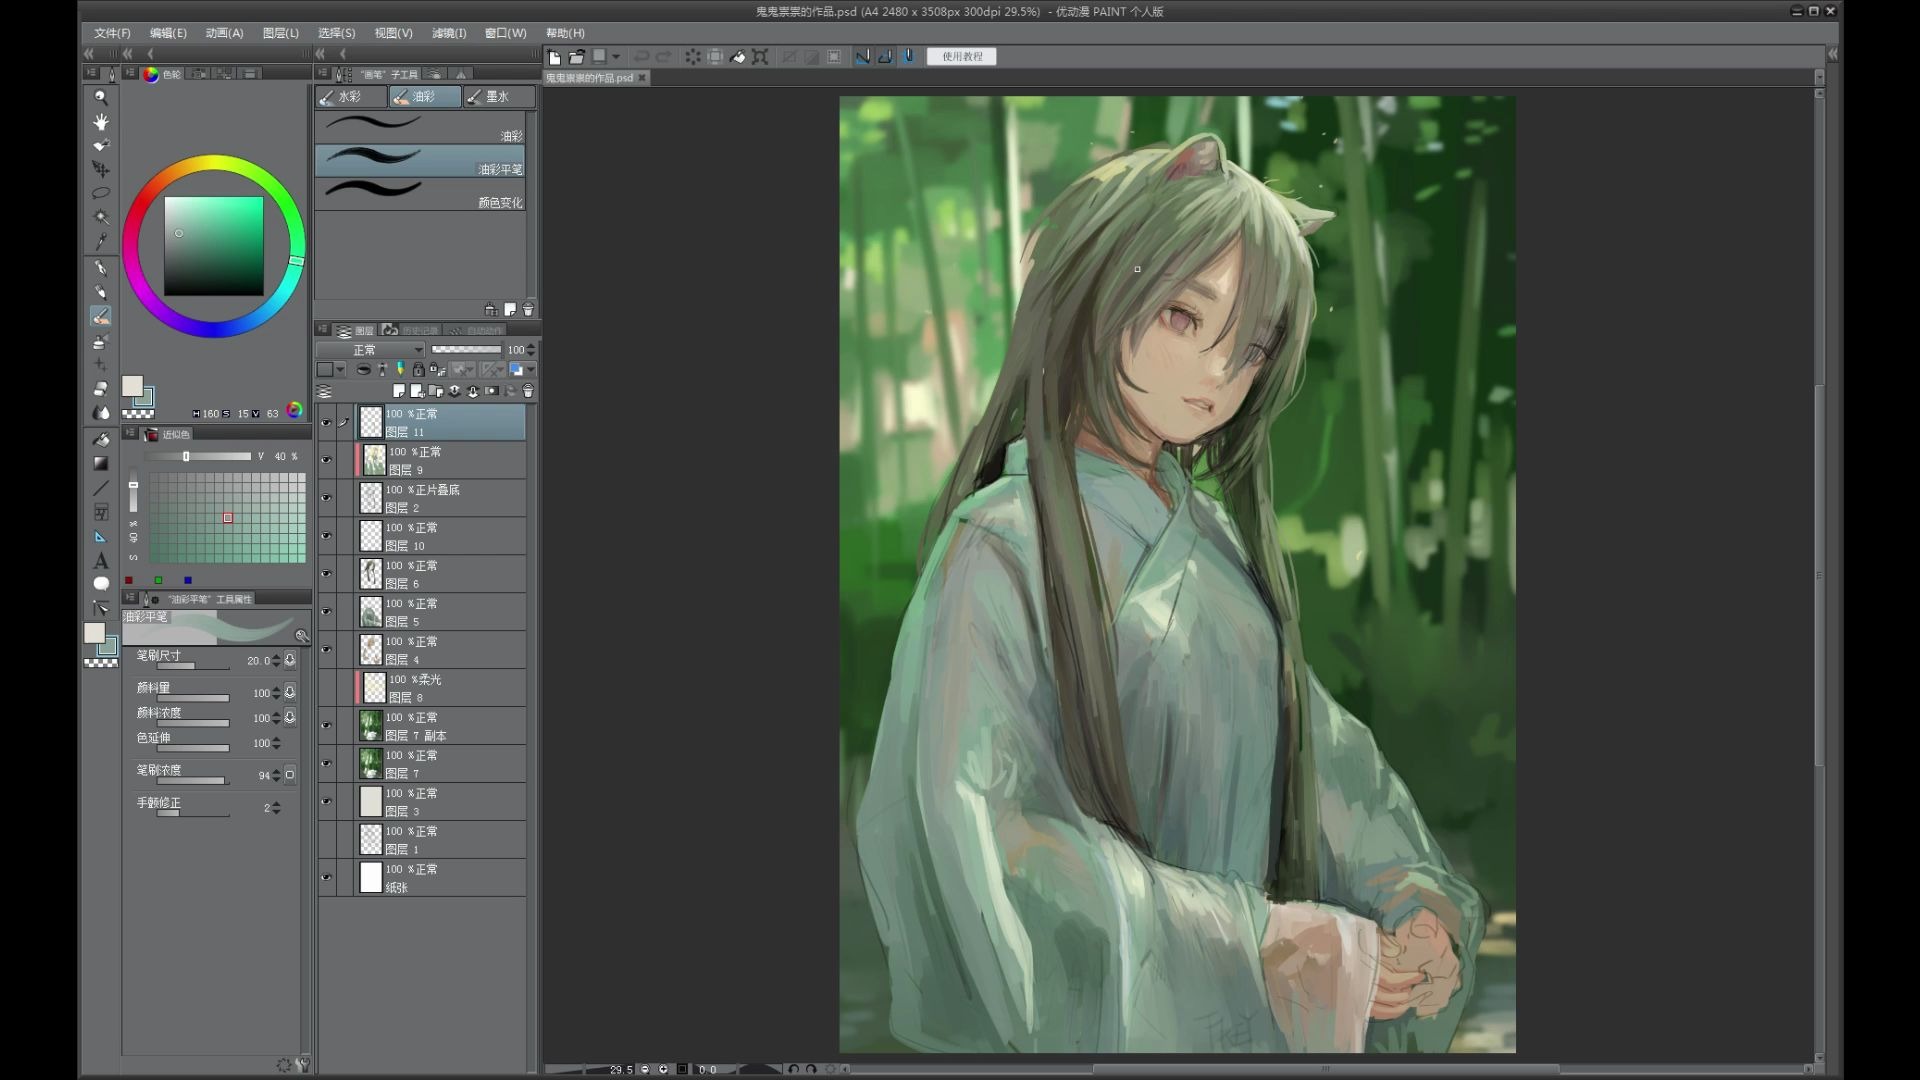Click the Scale/rotate transform command bar icon
Screen dimensions: 1920x1080
[x=760, y=57]
